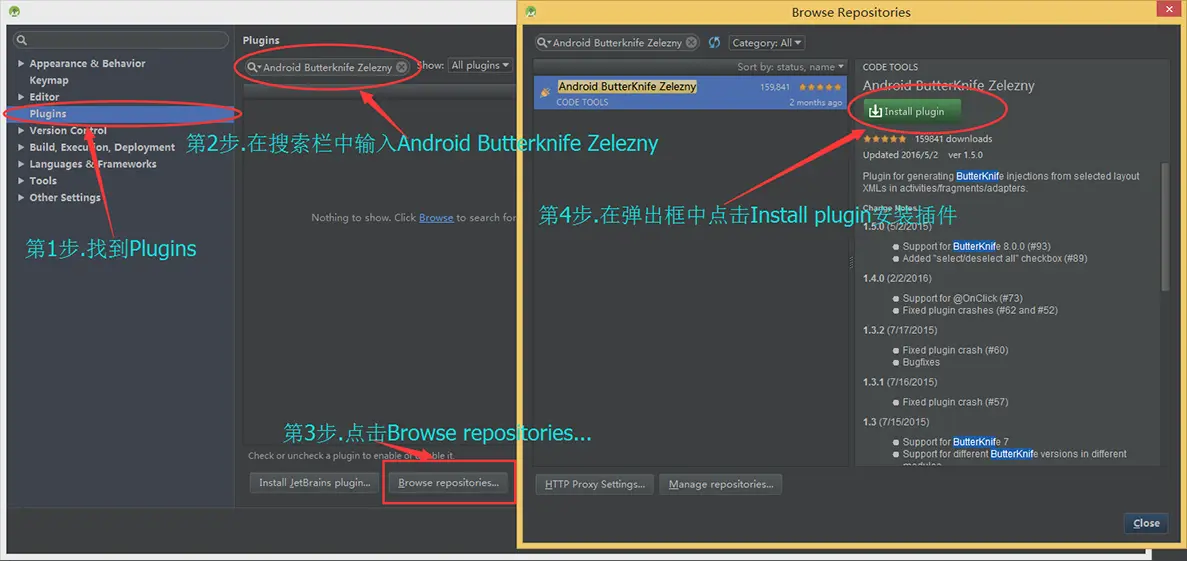The image size is (1187, 561).
Task: Click the Android Studio icon in Settings title bar
Action: [x=14, y=12]
